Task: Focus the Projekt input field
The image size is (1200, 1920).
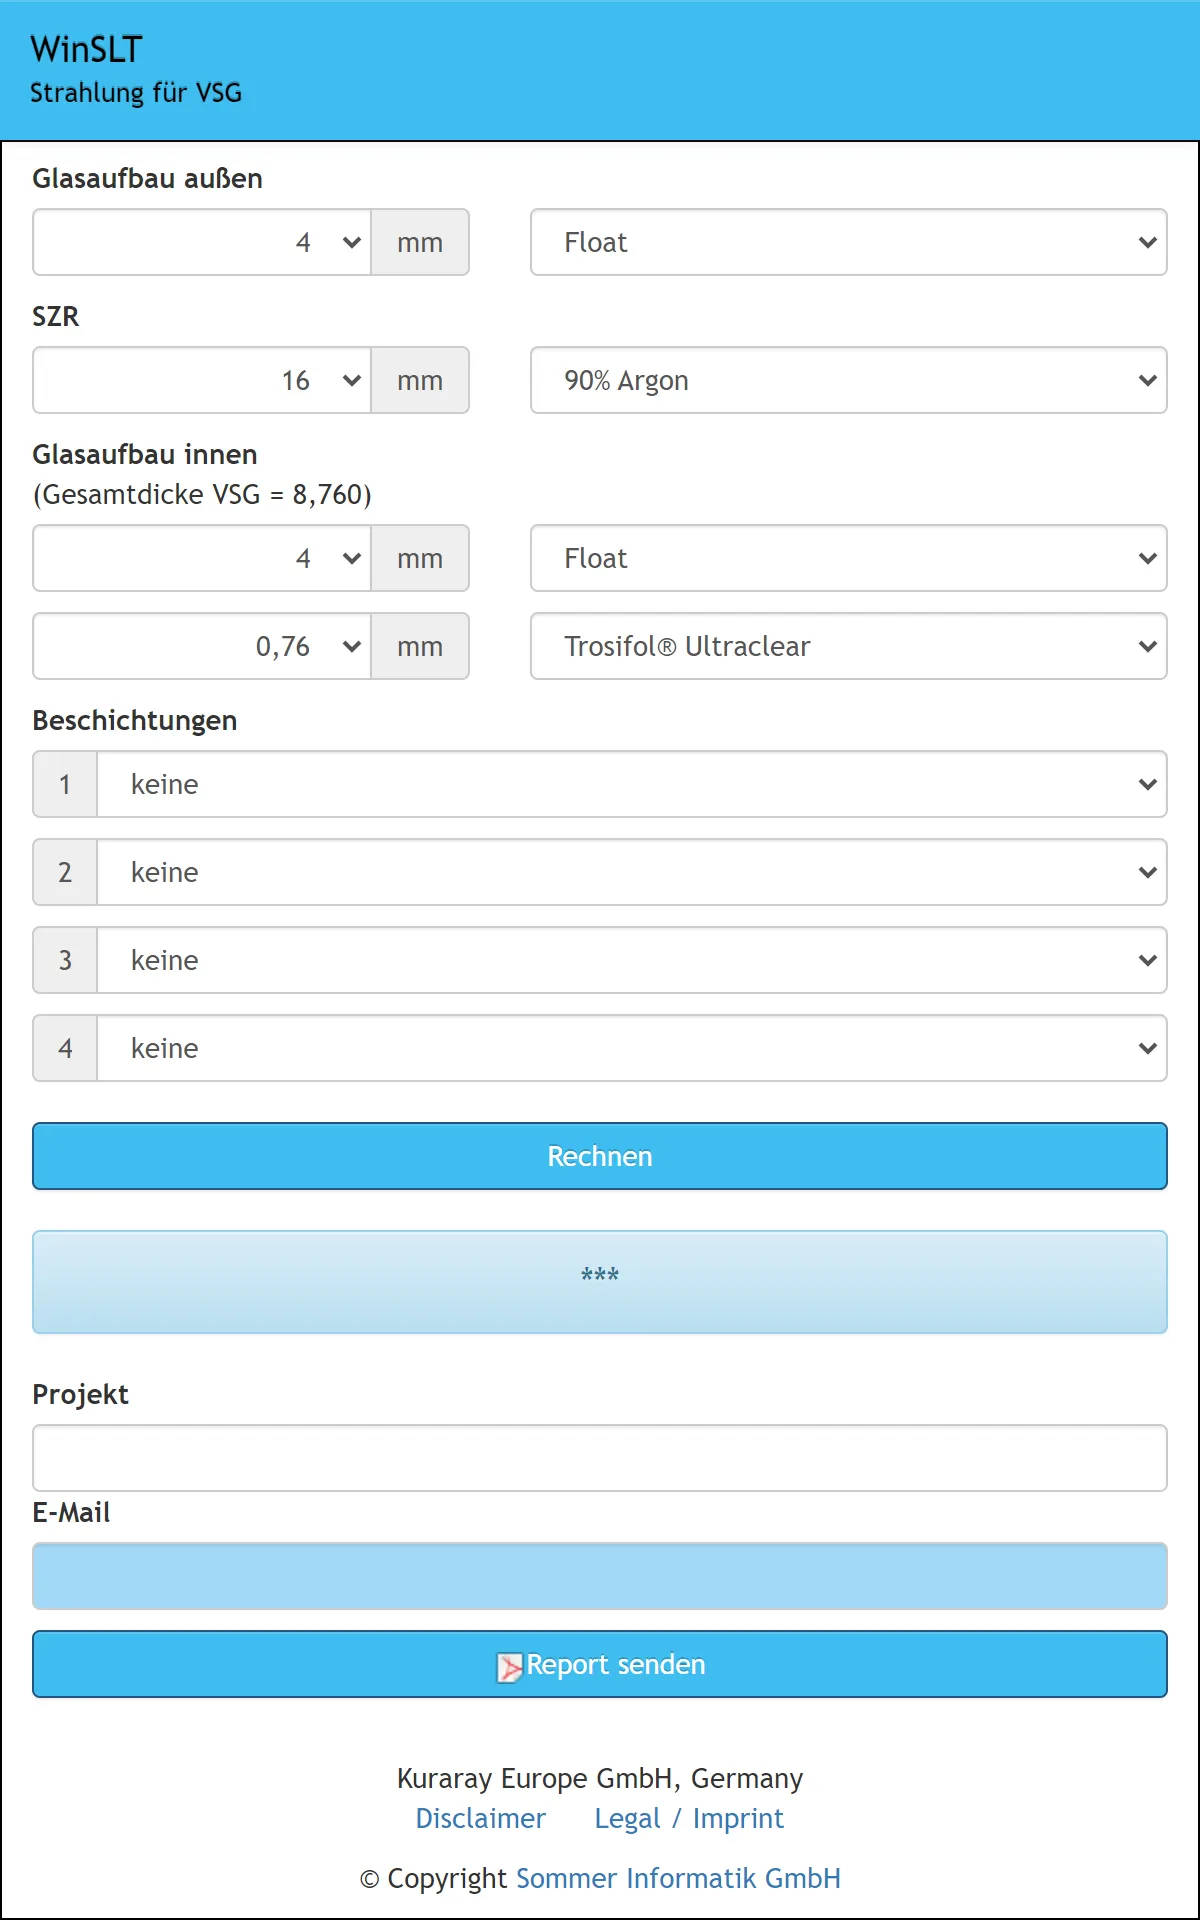Action: [x=600, y=1458]
